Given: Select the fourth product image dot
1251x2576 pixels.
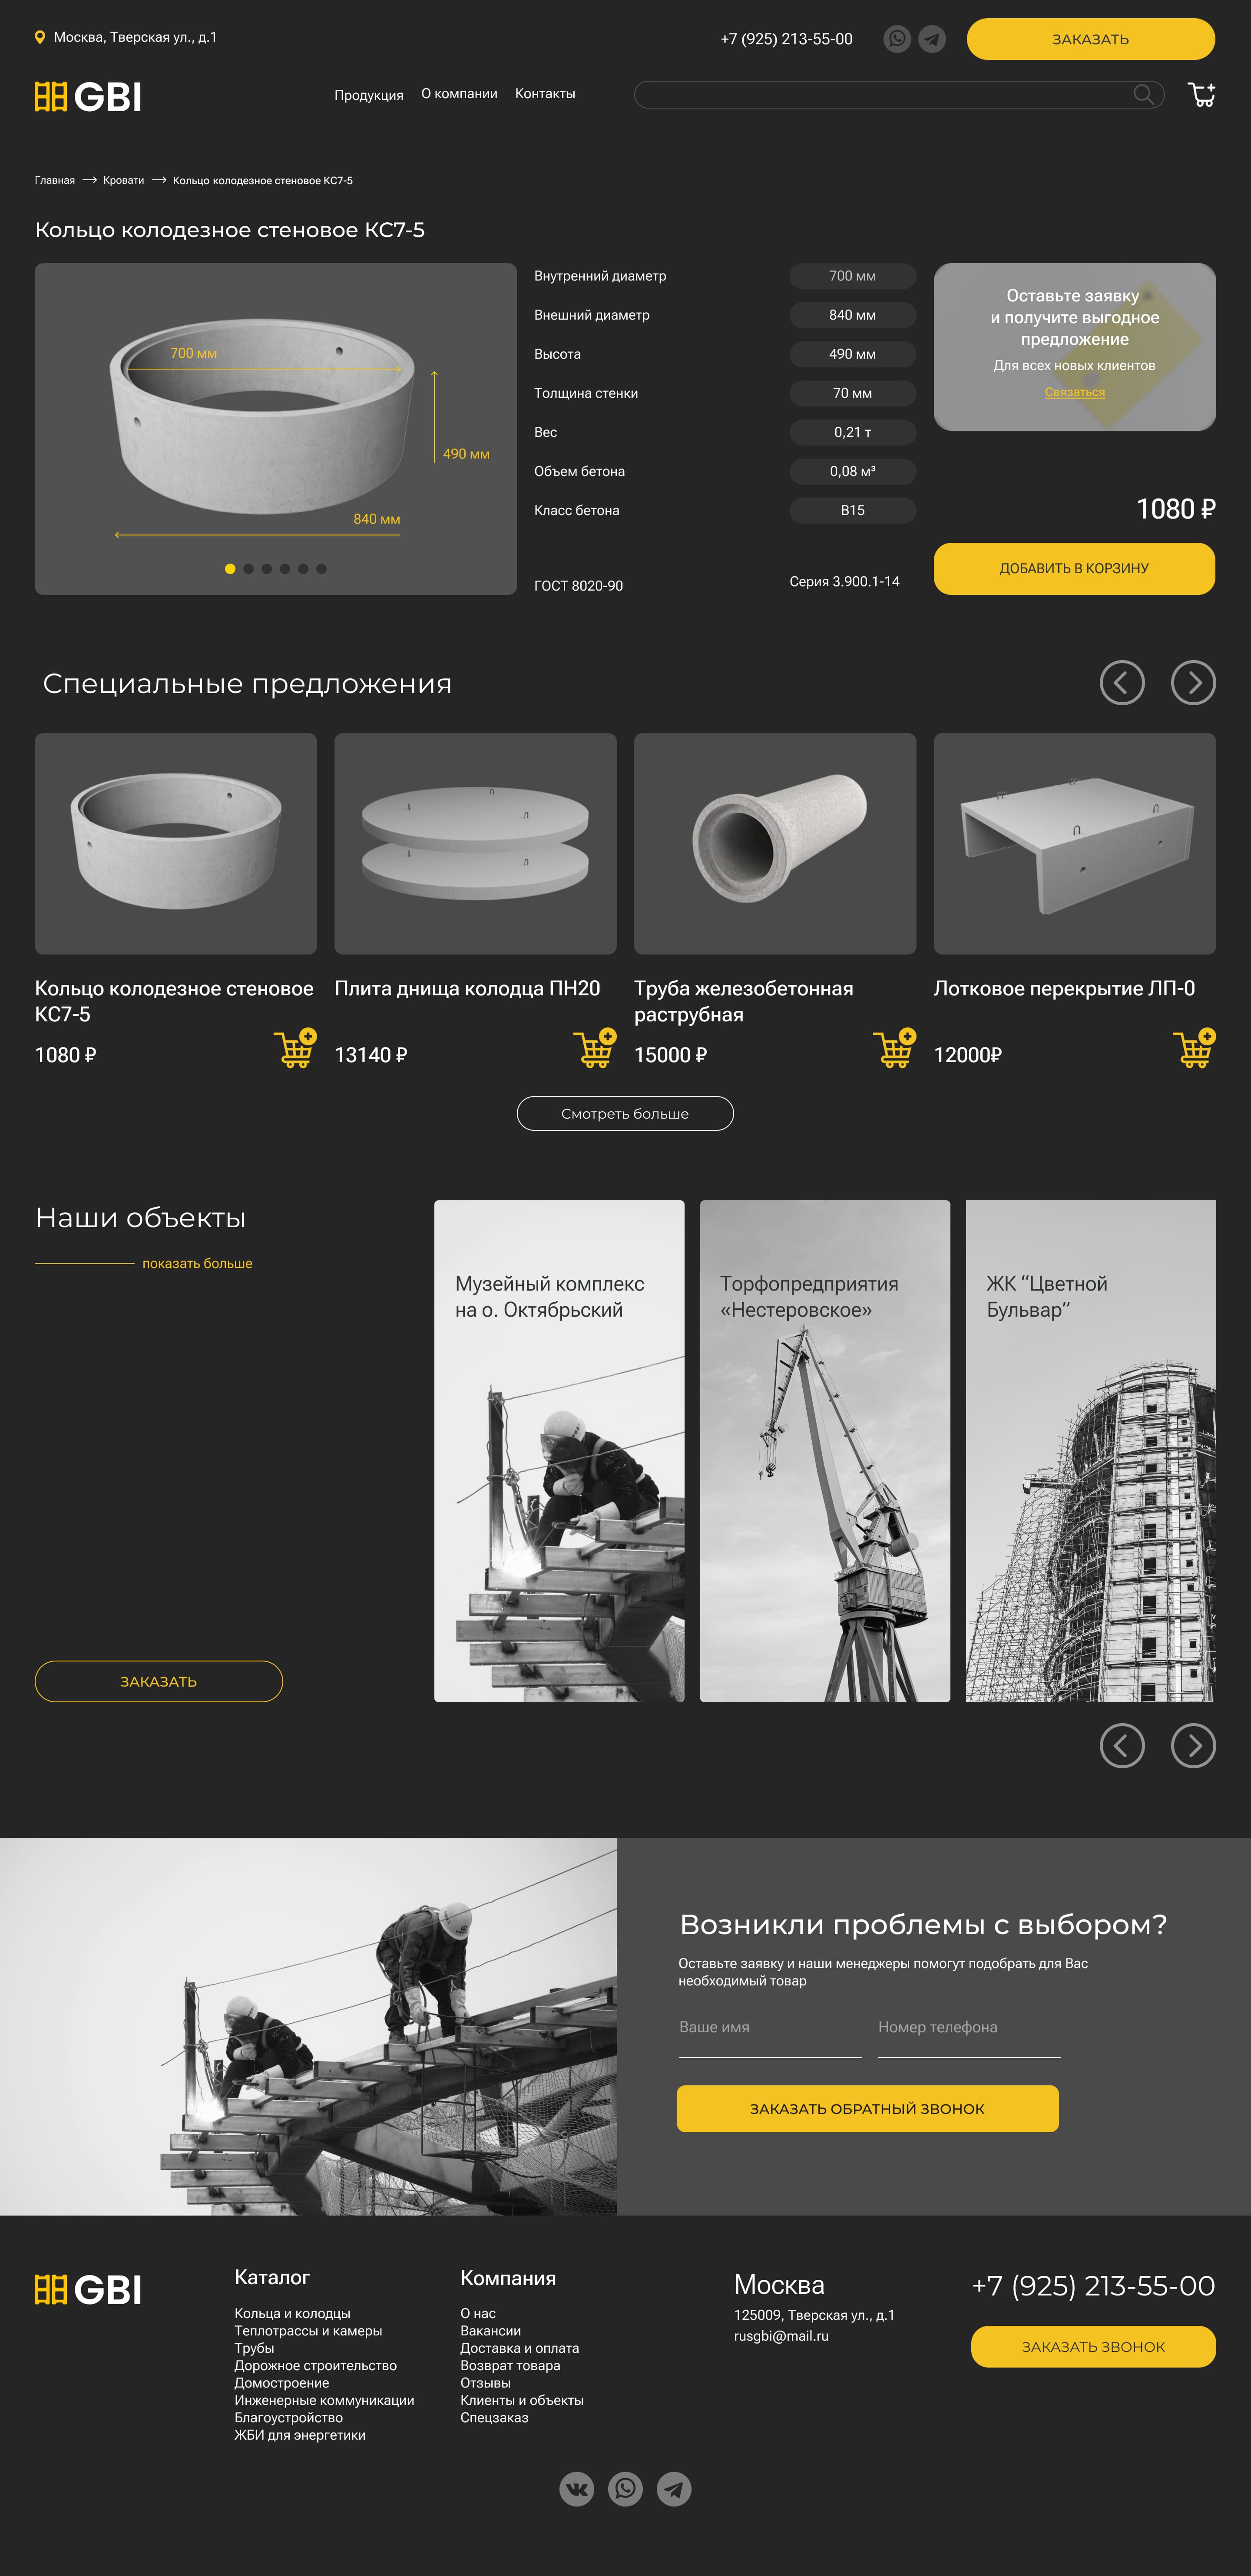Looking at the screenshot, I should pyautogui.click(x=285, y=569).
